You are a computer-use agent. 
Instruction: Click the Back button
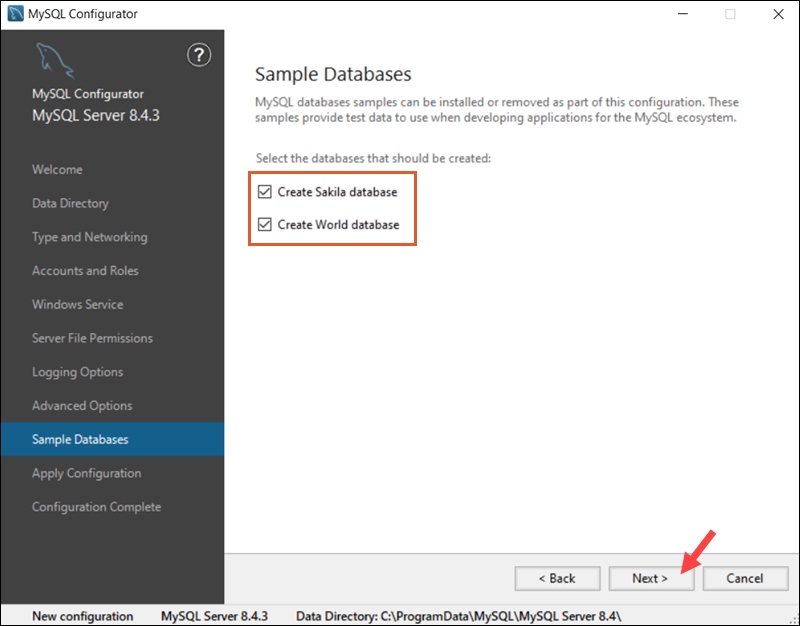click(x=557, y=578)
